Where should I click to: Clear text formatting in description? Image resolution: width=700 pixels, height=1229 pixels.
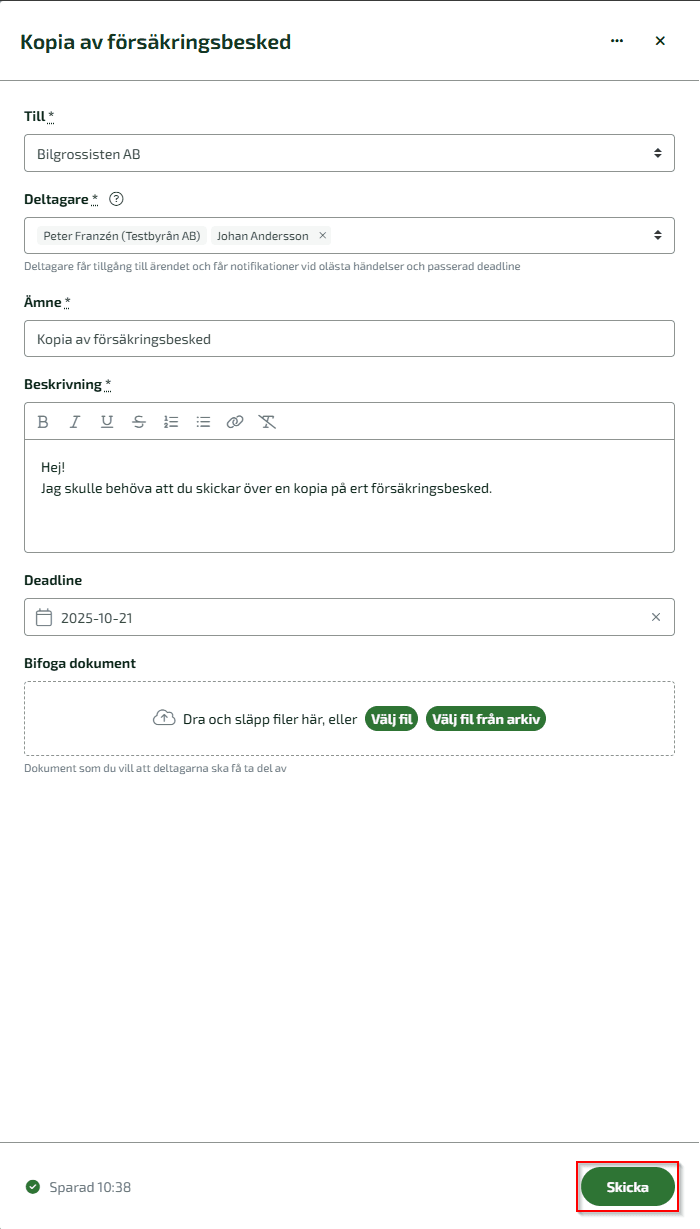267,422
